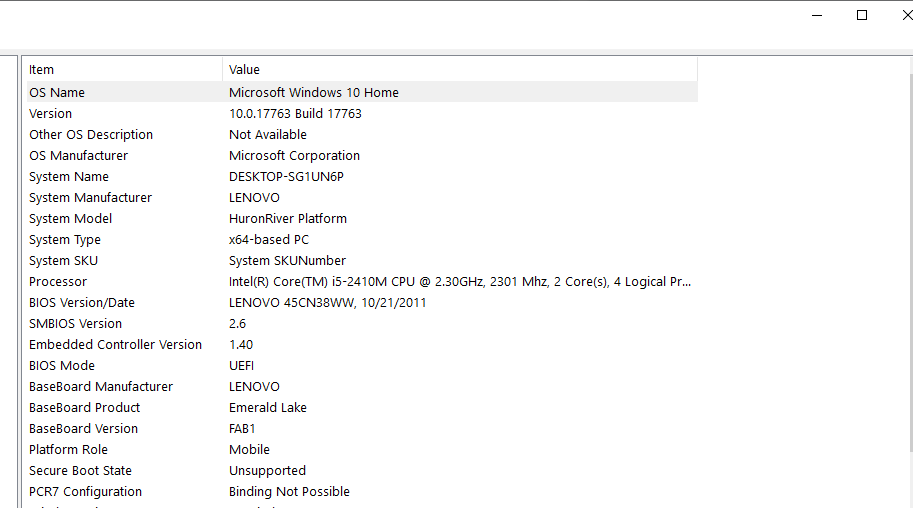Select BaseBoard Version item
The height and width of the screenshot is (508, 913).
tap(83, 428)
